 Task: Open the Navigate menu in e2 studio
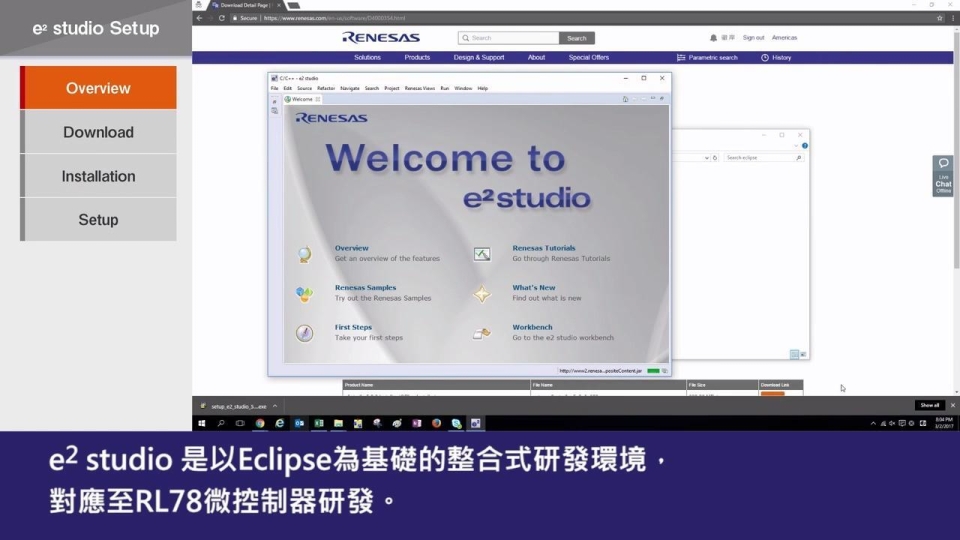350,88
